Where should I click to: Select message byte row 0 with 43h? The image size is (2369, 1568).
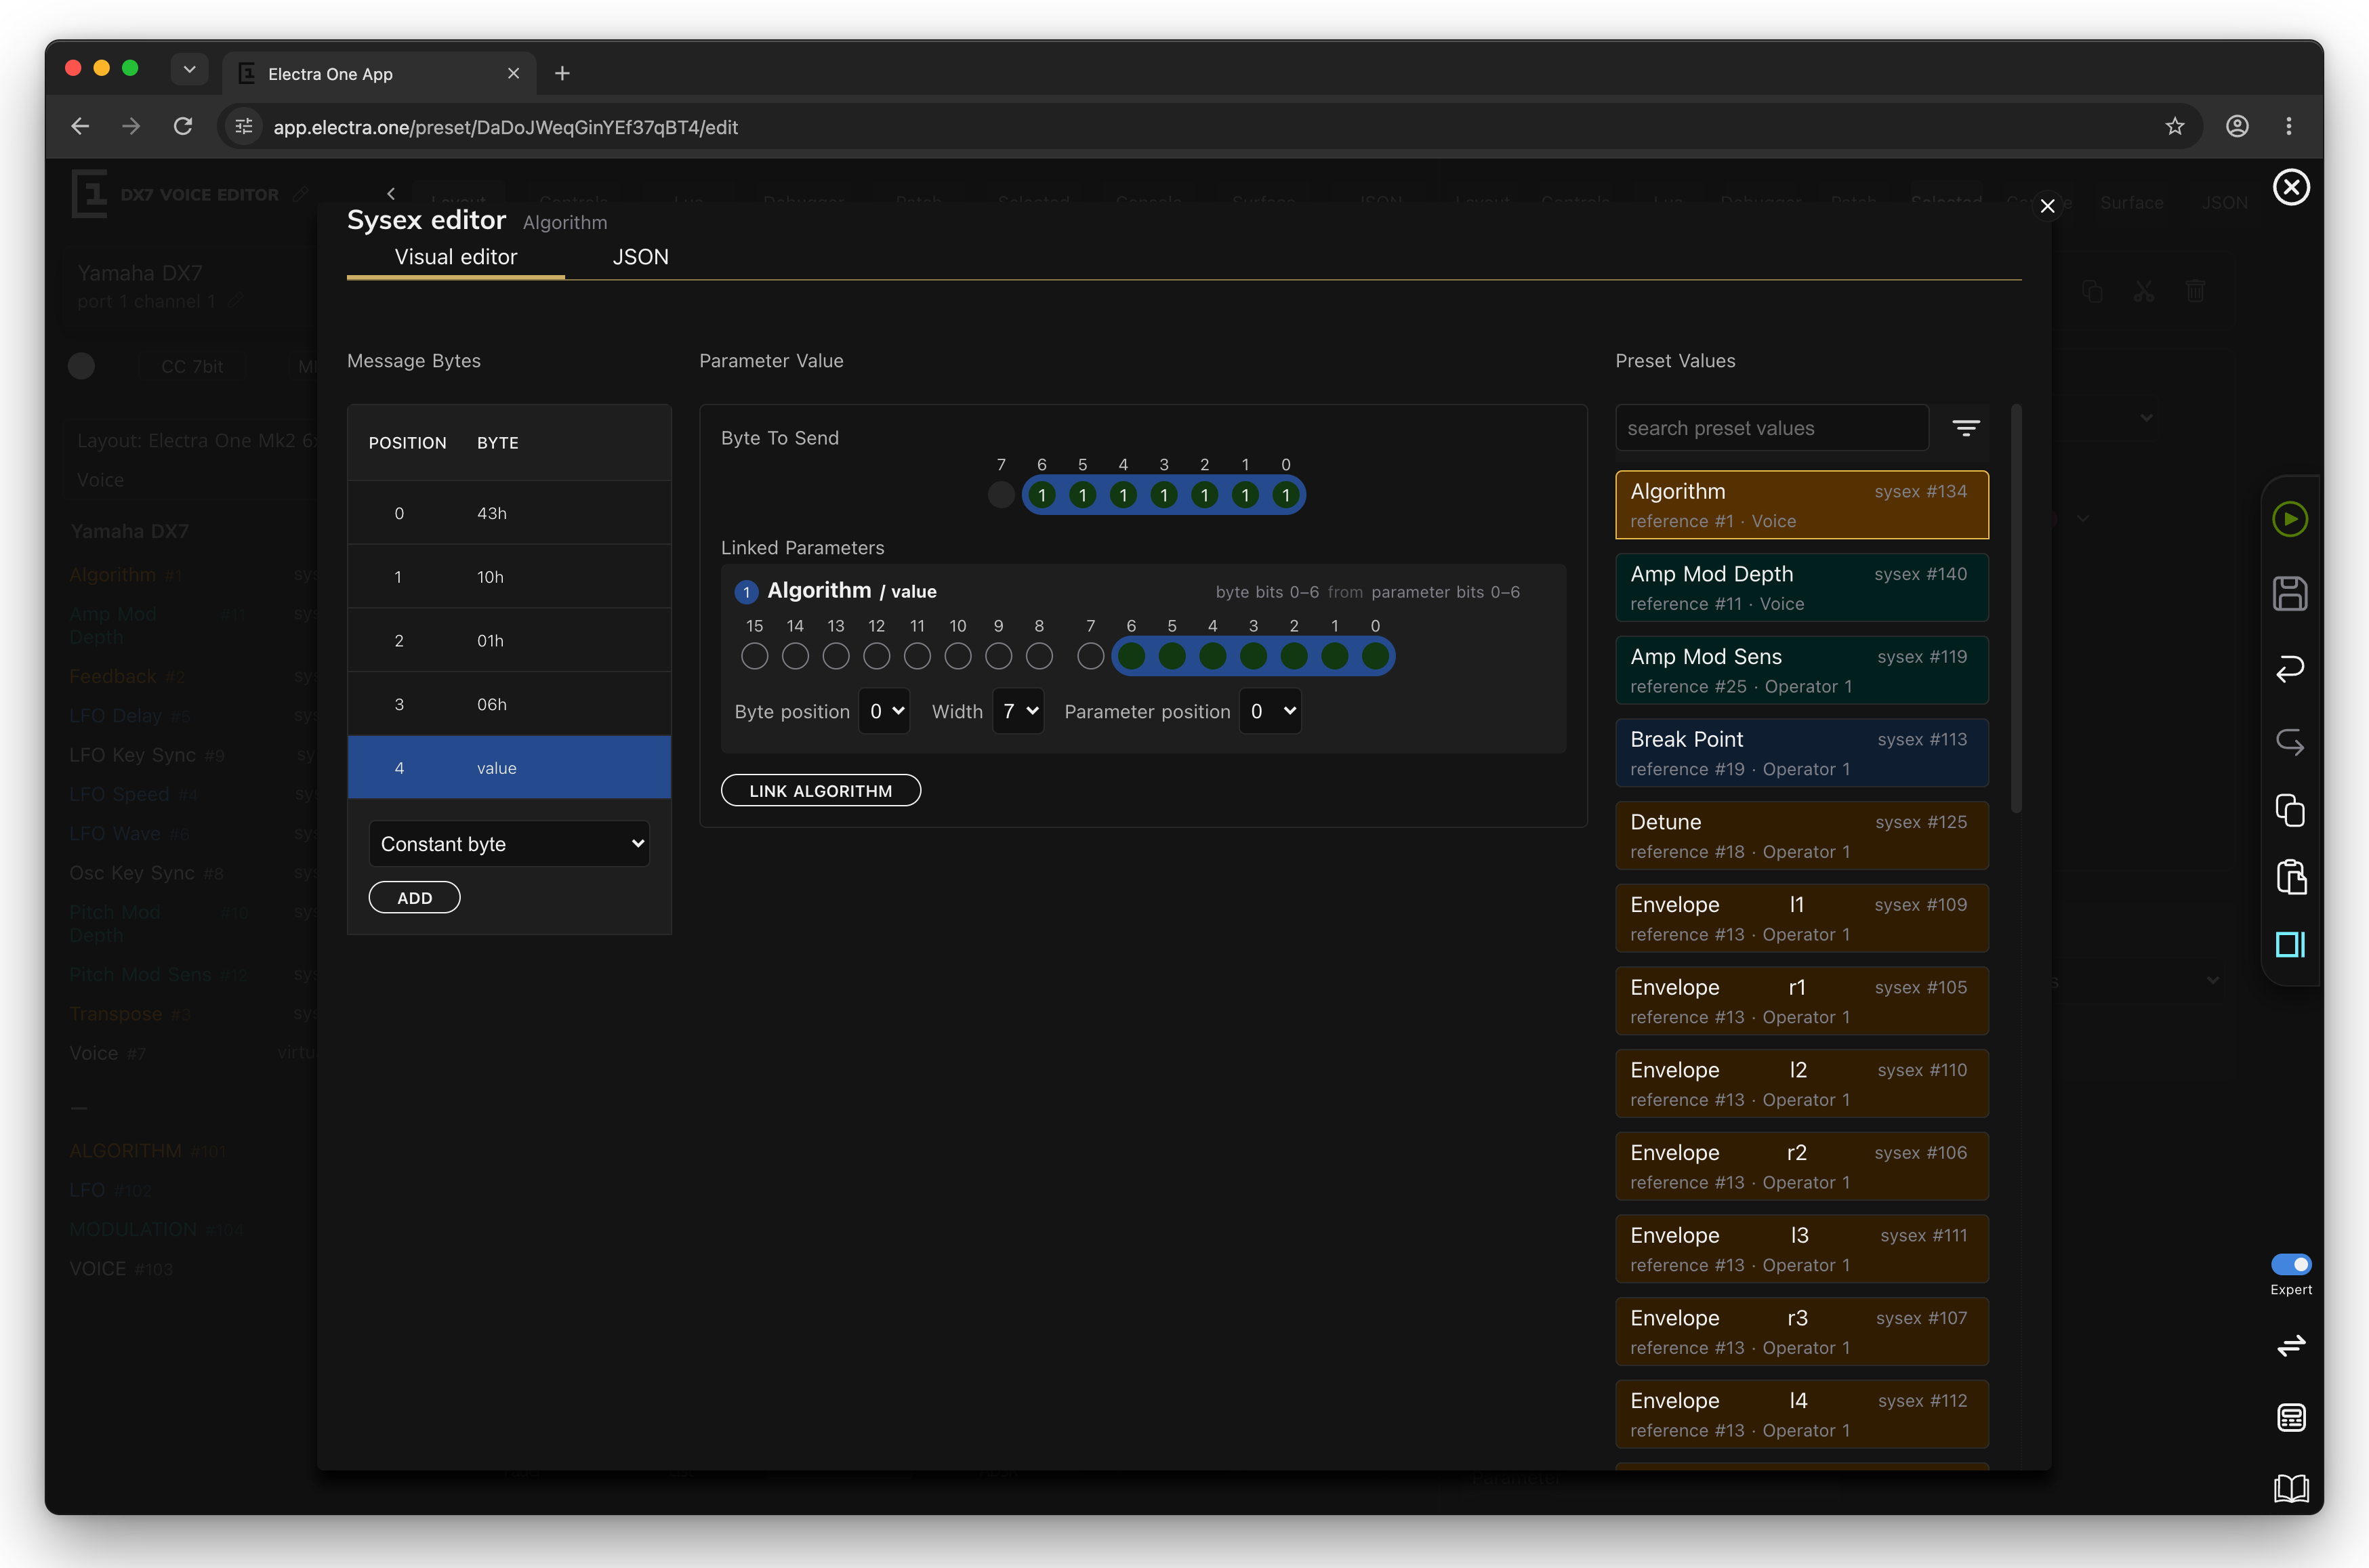click(x=509, y=513)
